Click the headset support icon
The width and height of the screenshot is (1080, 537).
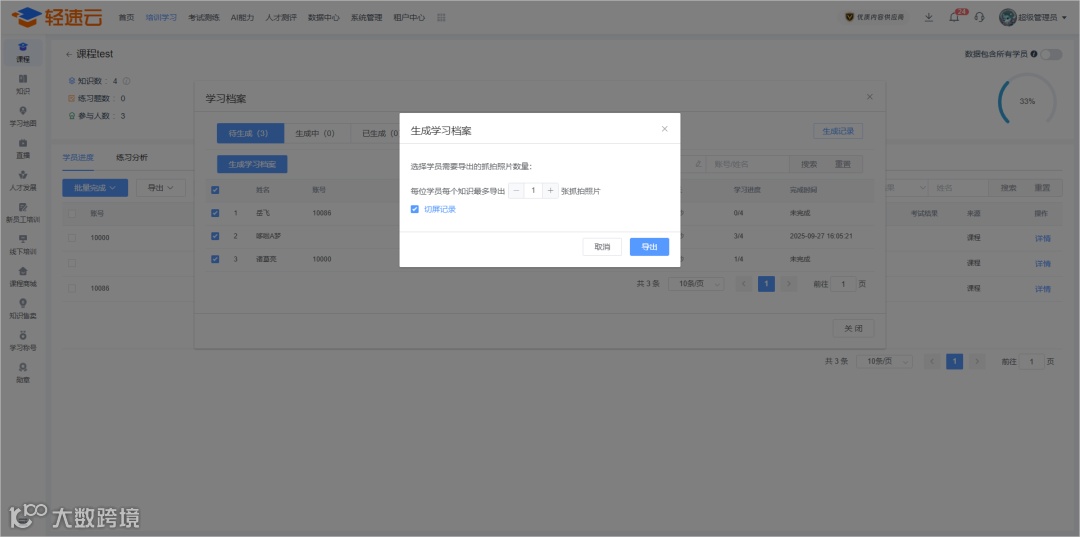pos(979,17)
